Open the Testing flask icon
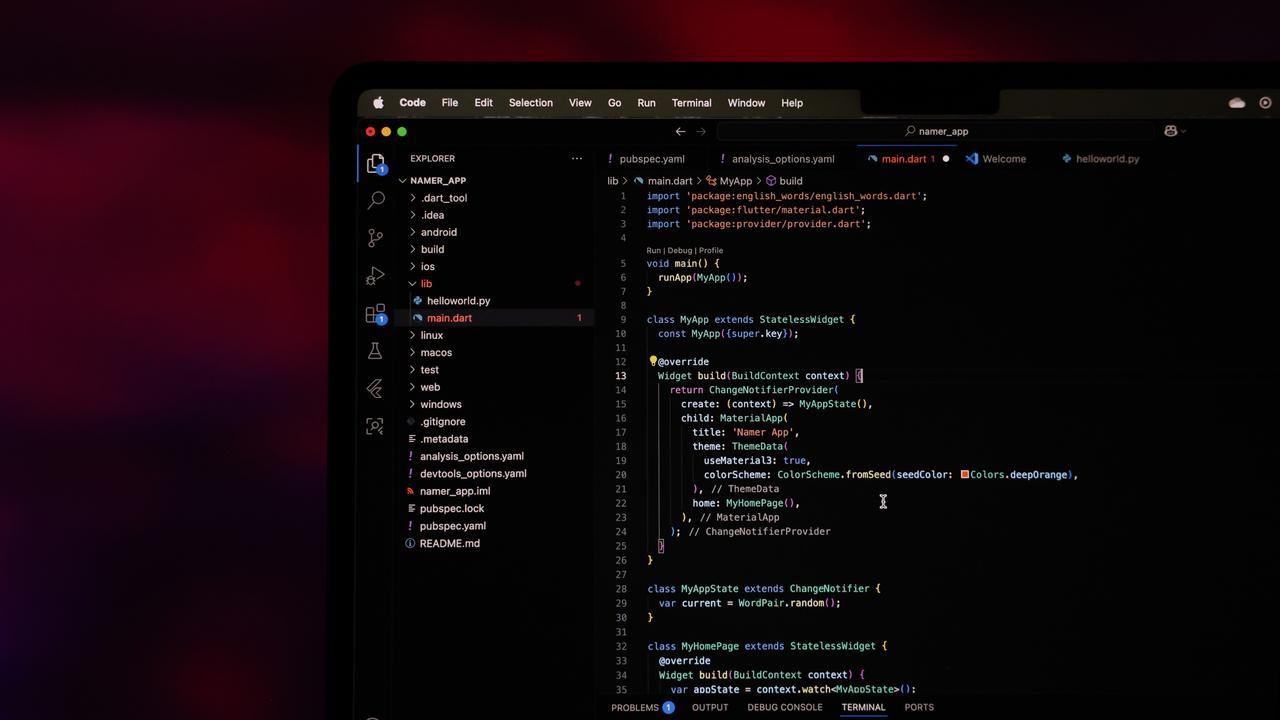 coord(375,351)
